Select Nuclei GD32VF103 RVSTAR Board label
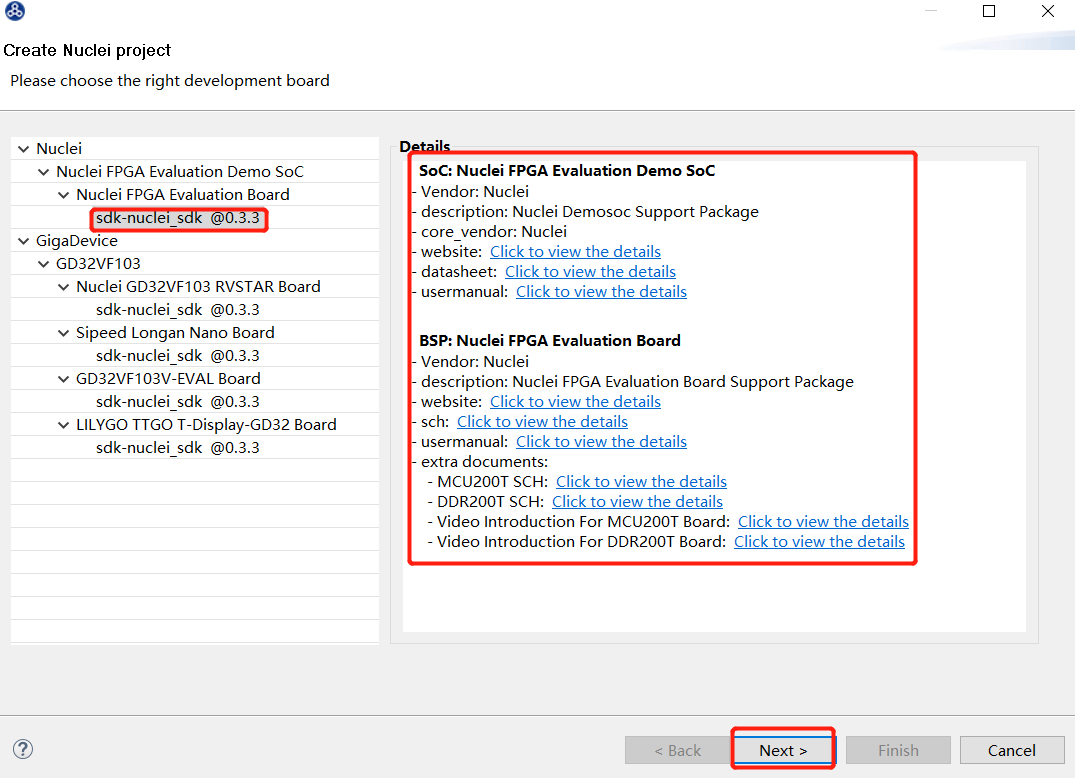Image resolution: width=1075 pixels, height=778 pixels. click(x=198, y=287)
